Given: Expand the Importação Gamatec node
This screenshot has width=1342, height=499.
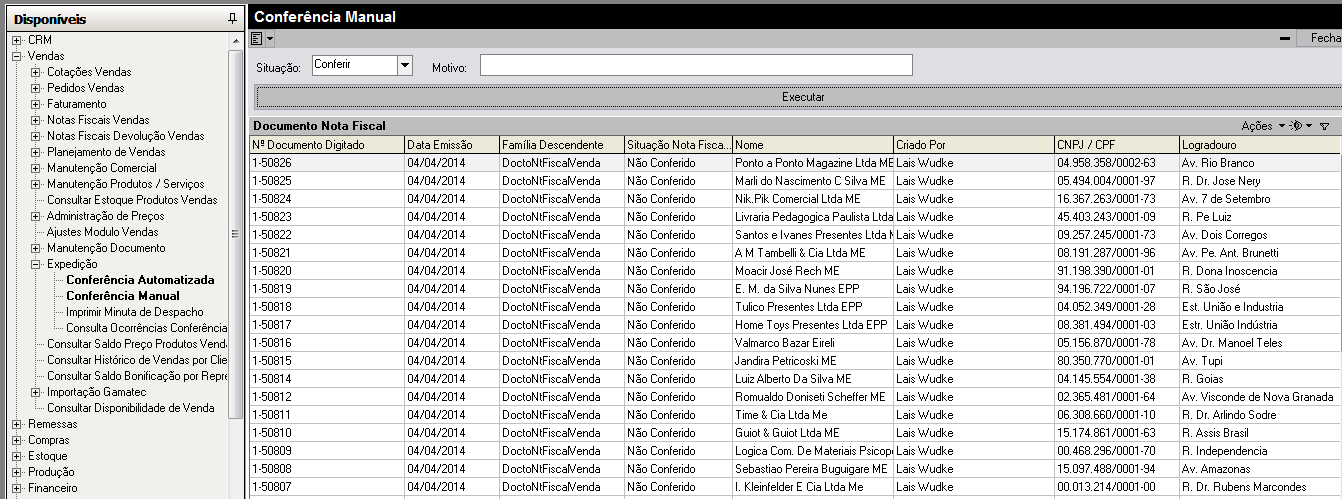Looking at the screenshot, I should [x=36, y=392].
